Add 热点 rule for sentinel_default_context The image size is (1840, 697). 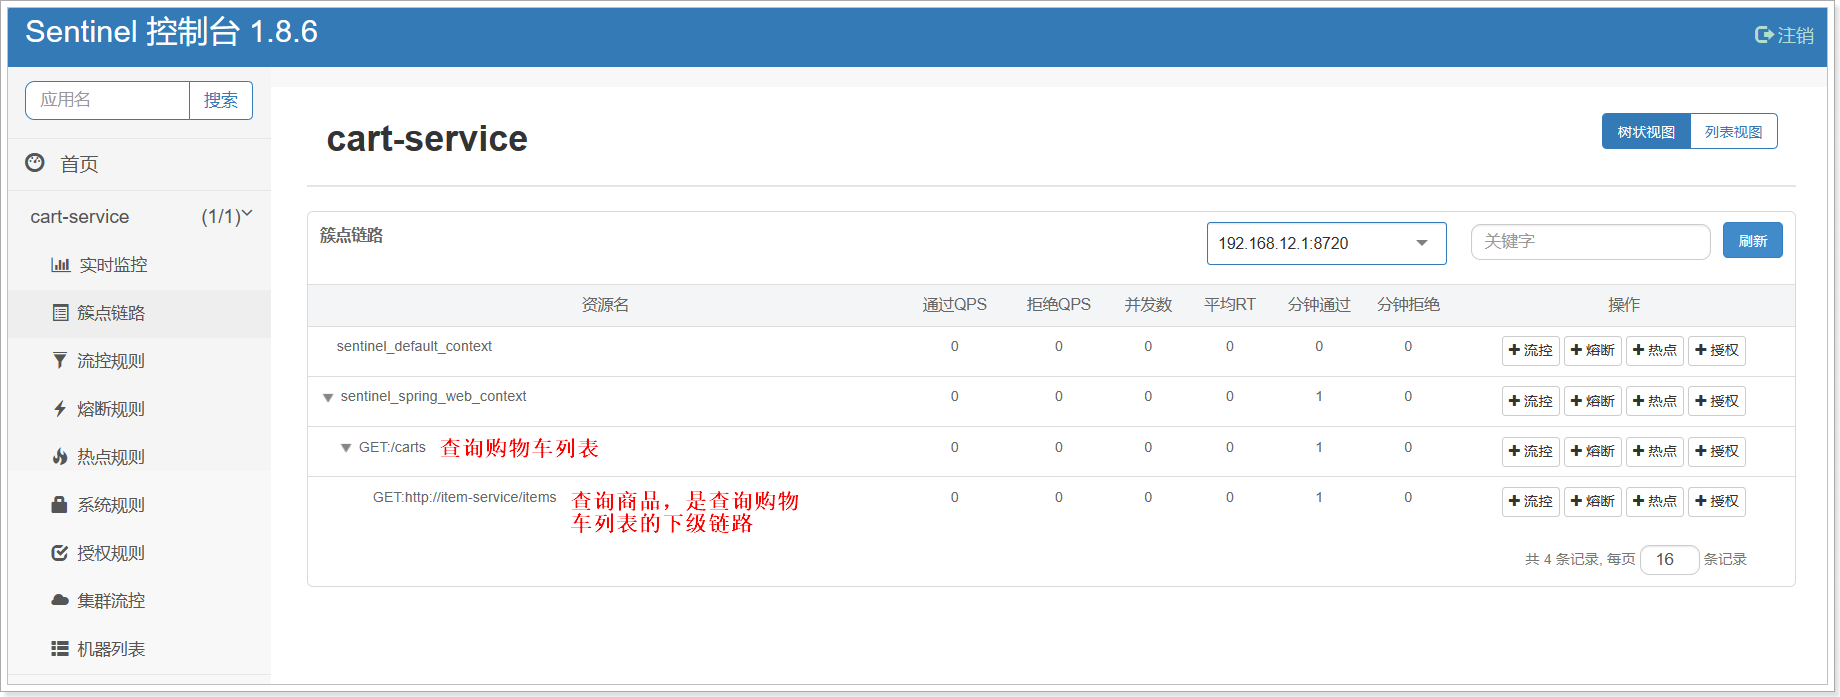[x=1654, y=351]
